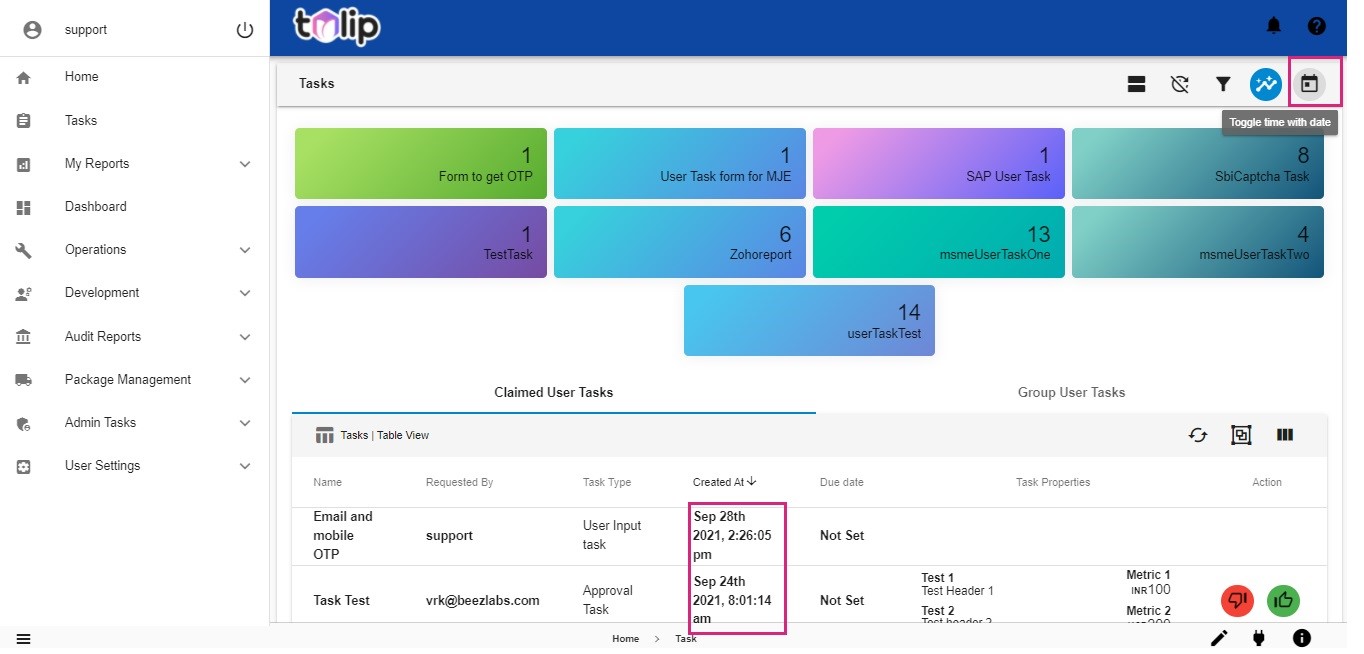Open the SAP User Task card
1364x654 pixels.
[x=938, y=163]
